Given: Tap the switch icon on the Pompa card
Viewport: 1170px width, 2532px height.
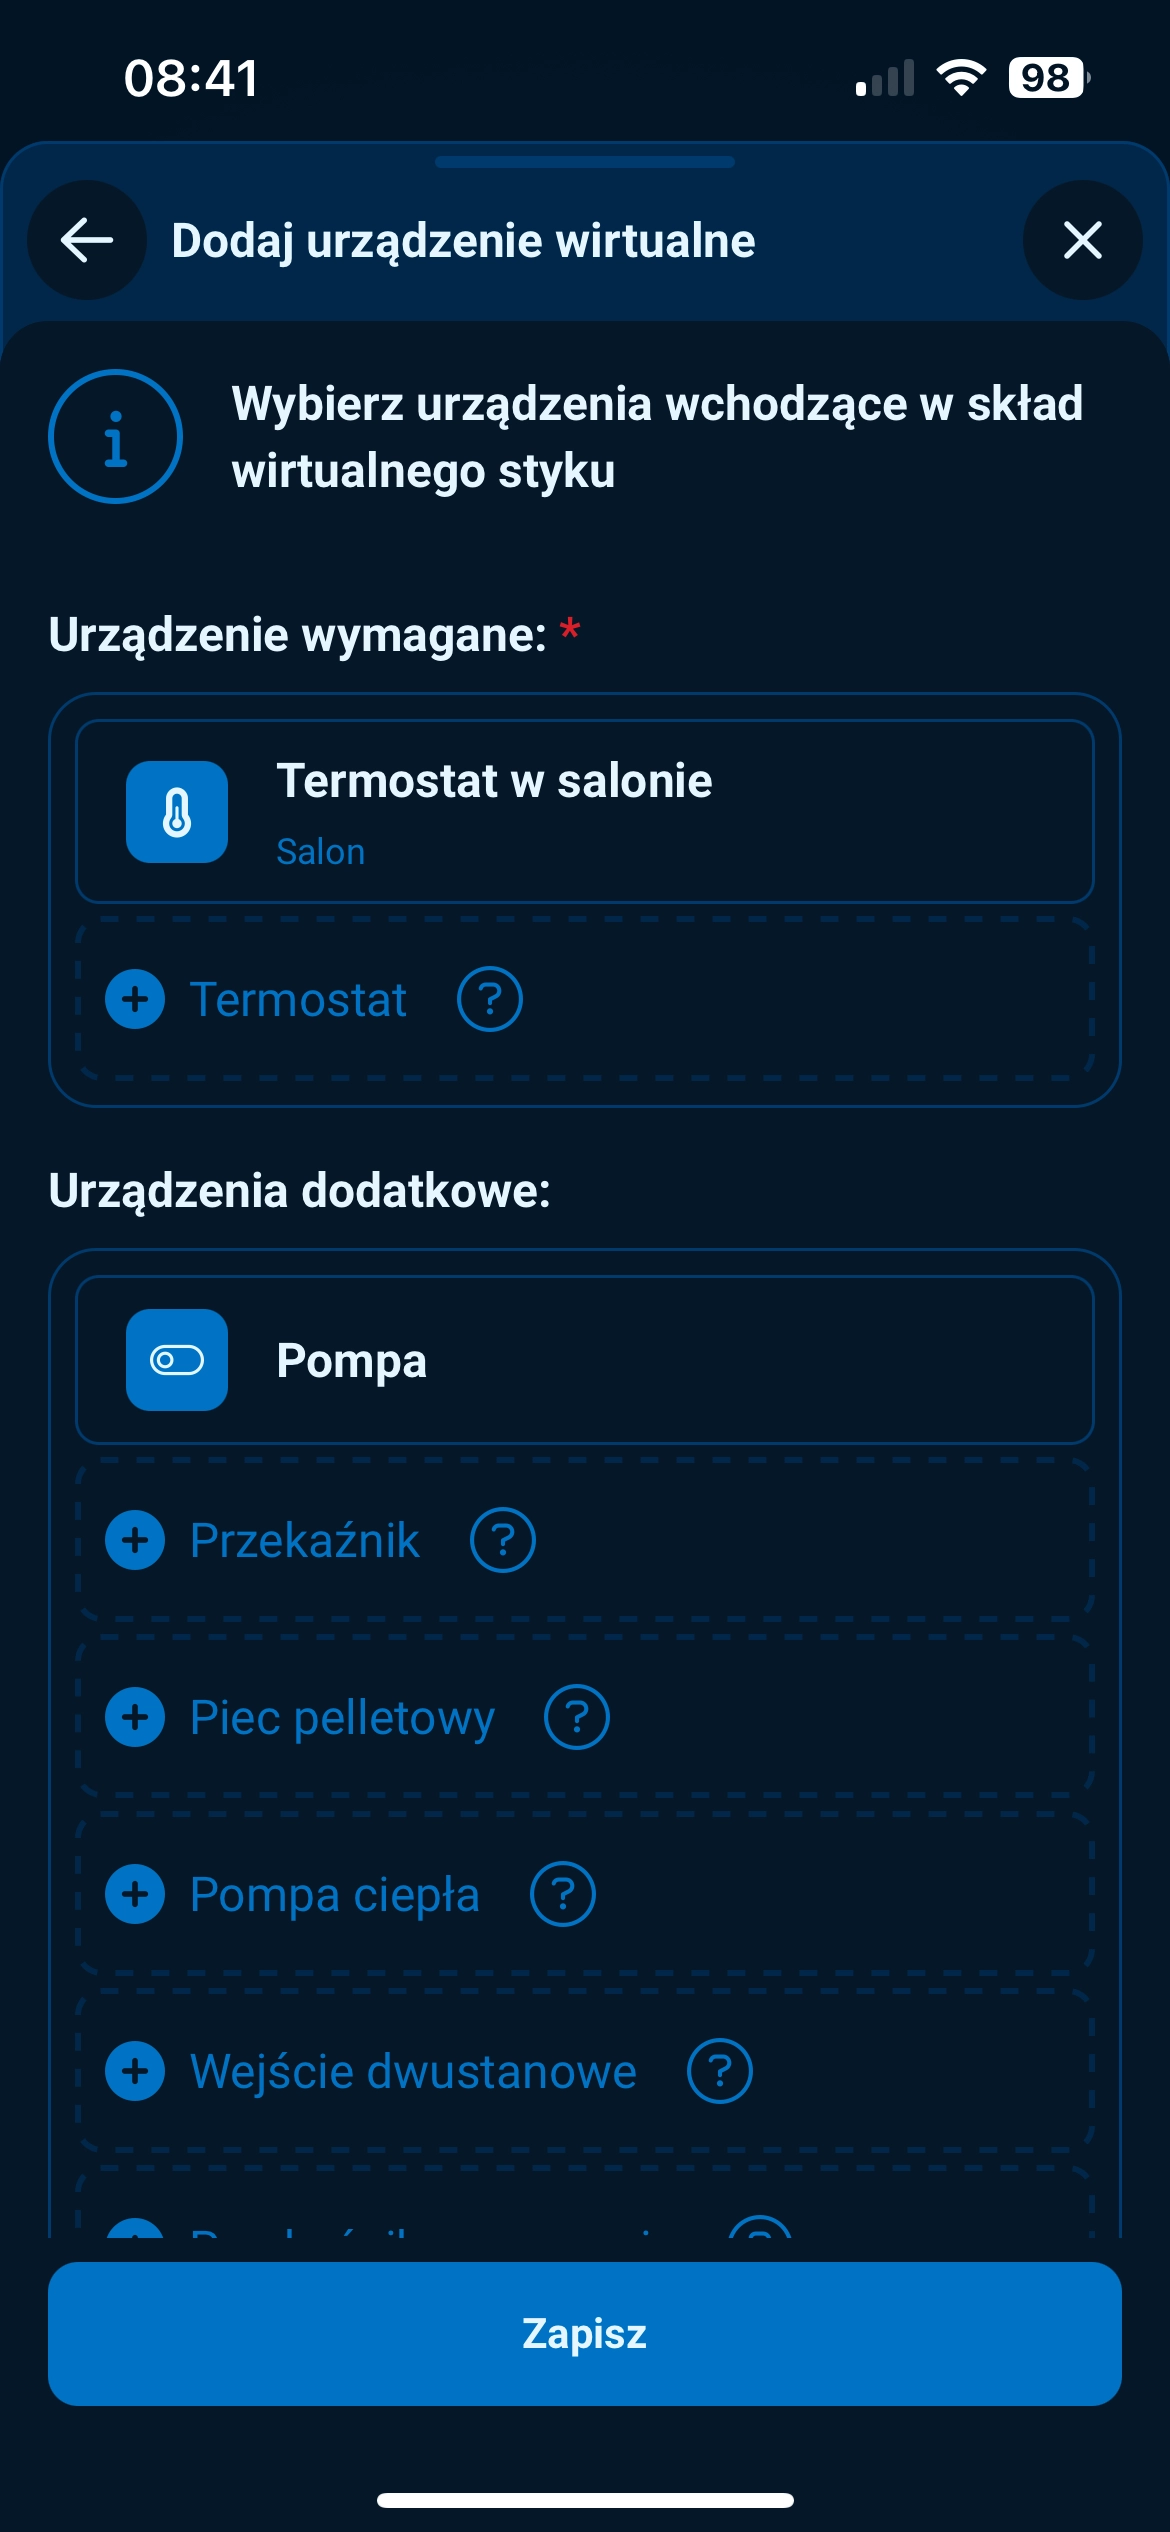Looking at the screenshot, I should [177, 1360].
